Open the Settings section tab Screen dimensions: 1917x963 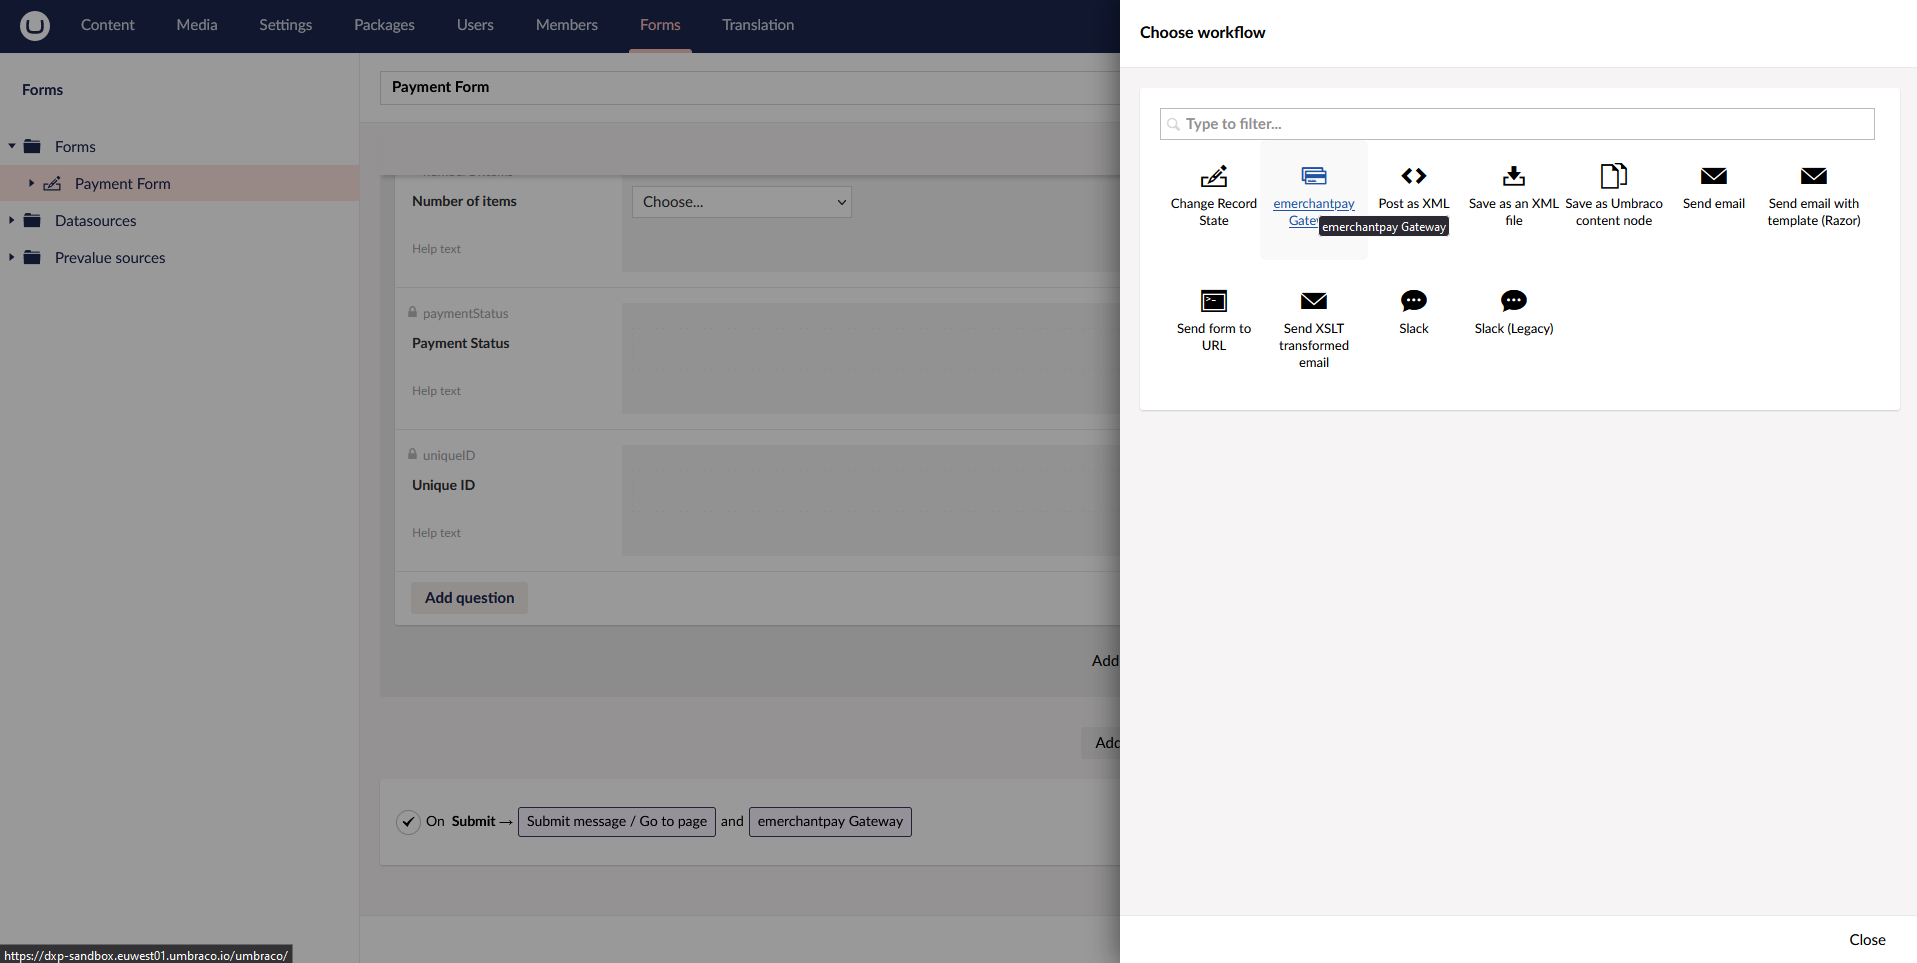pos(285,25)
